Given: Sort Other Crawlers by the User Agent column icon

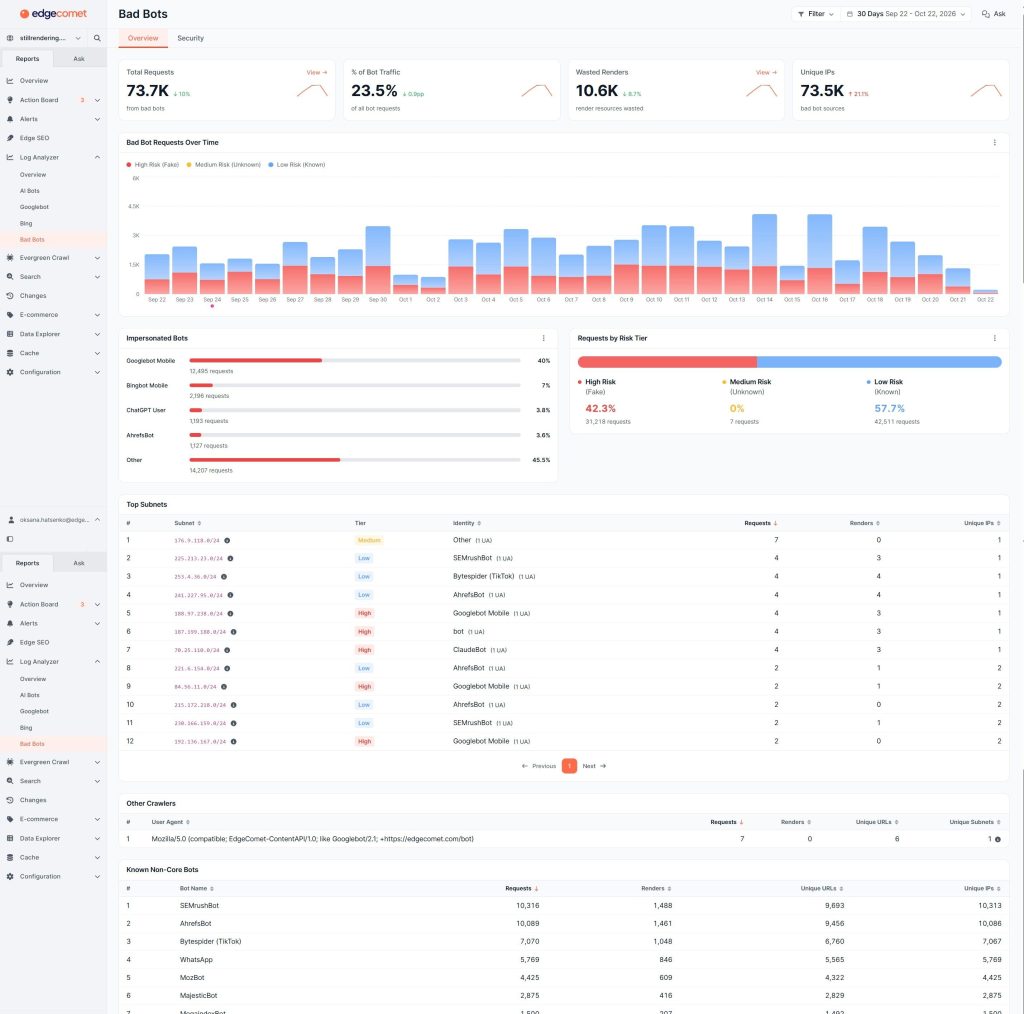Looking at the screenshot, I should tap(188, 823).
